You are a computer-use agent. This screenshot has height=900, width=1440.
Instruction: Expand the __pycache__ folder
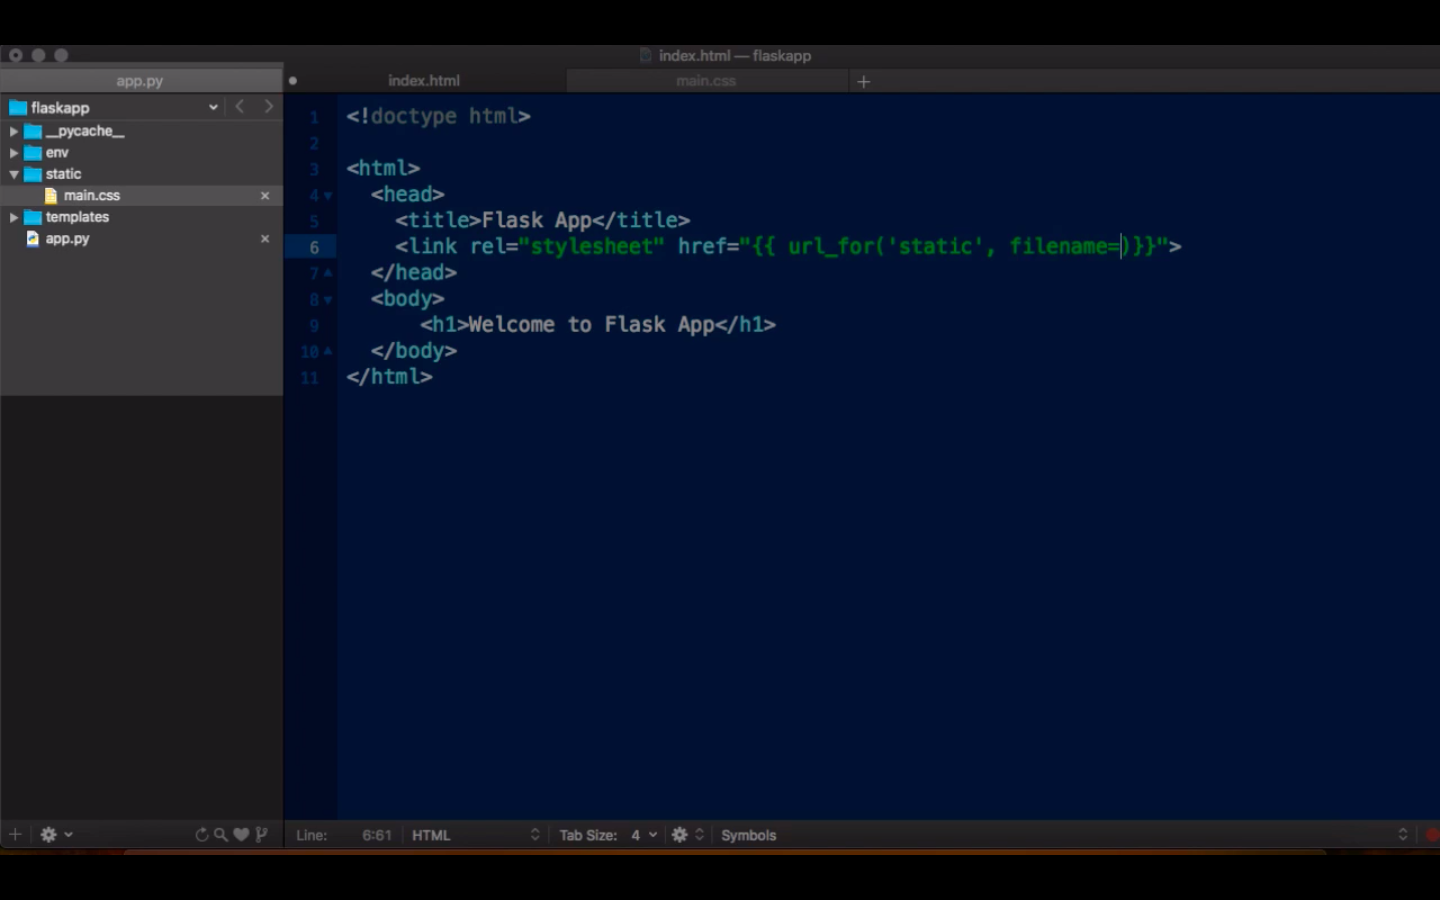pos(14,131)
